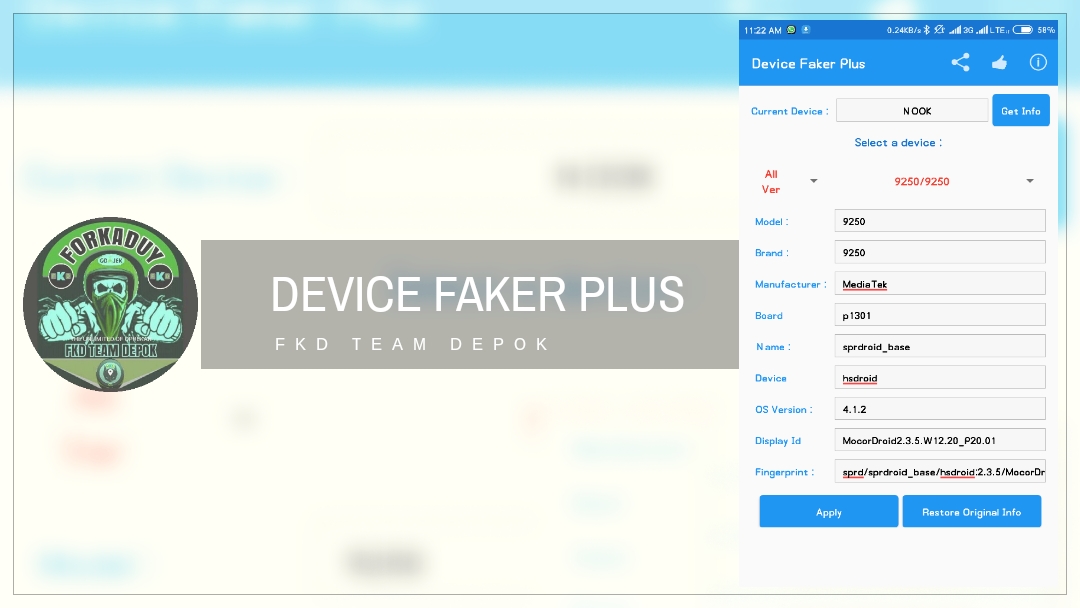Tap the share icon in the app header
The width and height of the screenshot is (1080, 608).
point(960,62)
